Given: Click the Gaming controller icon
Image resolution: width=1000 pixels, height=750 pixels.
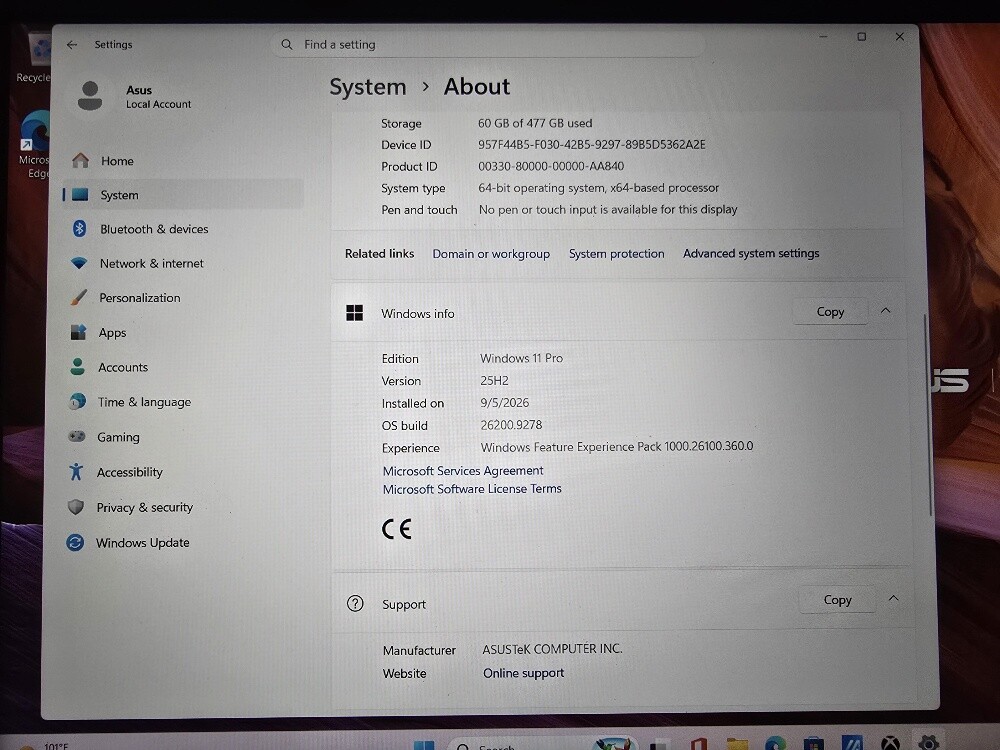Looking at the screenshot, I should [x=77, y=436].
